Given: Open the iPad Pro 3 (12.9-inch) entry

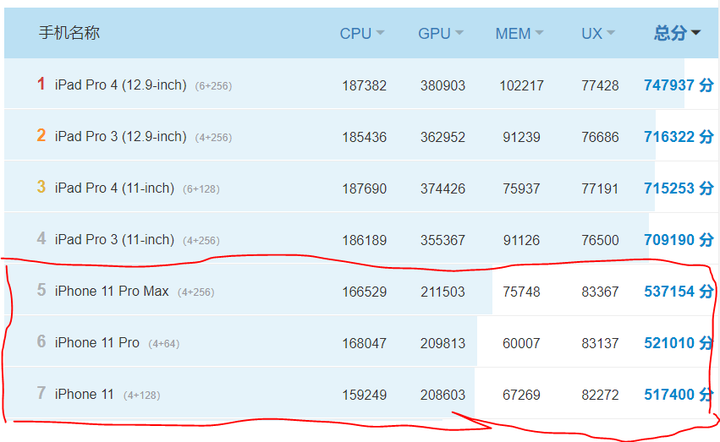Looking at the screenshot, I should [121, 136].
